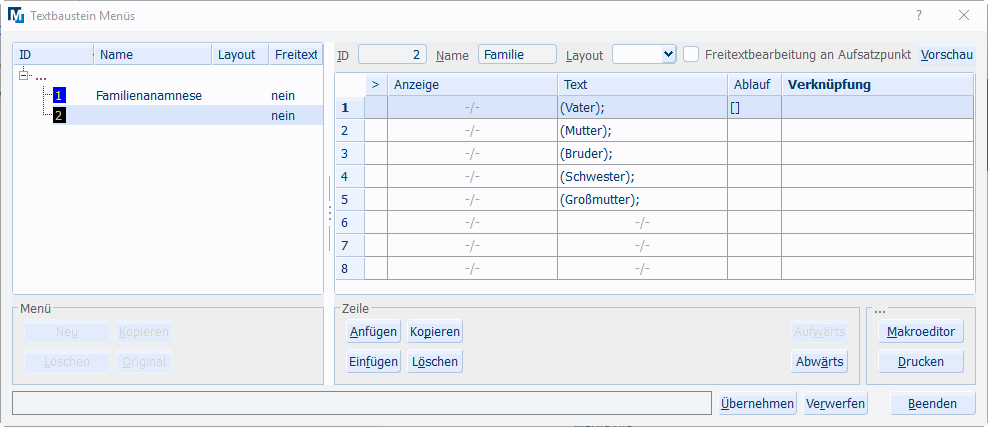Click Kopieren in the Zeile group

click(x=434, y=332)
